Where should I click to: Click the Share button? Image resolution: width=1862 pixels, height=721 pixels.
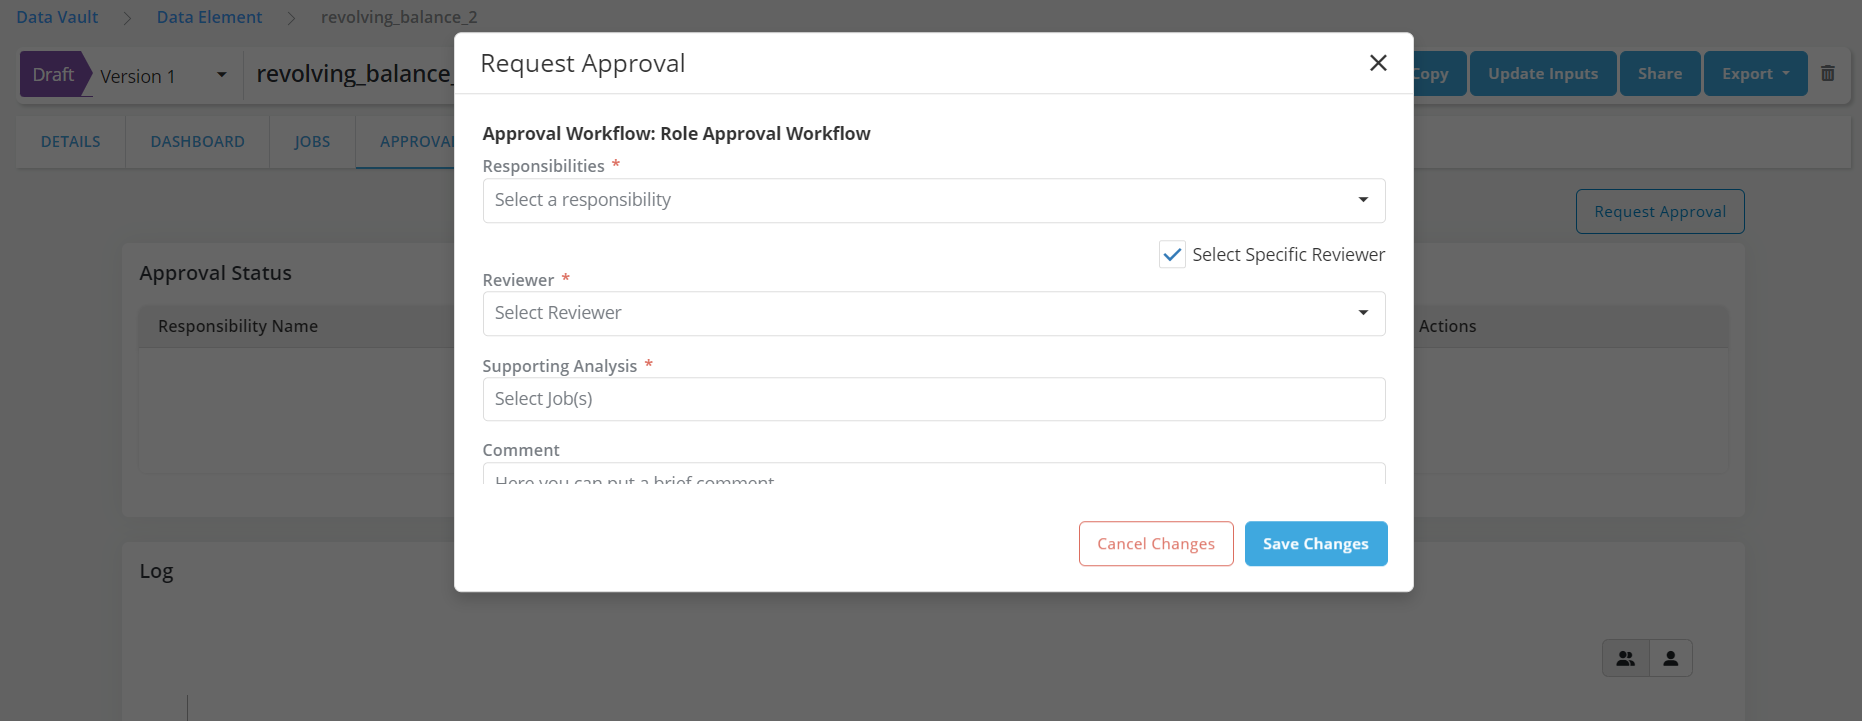1659,74
